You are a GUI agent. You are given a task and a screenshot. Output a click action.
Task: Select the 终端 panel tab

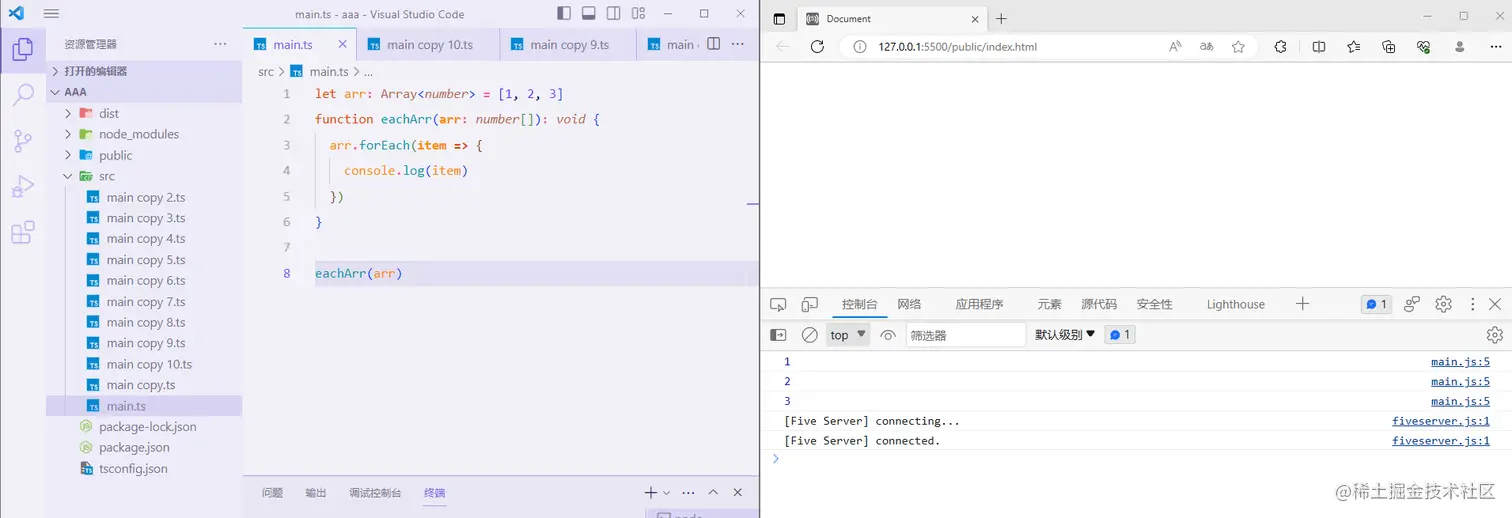pyautogui.click(x=434, y=493)
